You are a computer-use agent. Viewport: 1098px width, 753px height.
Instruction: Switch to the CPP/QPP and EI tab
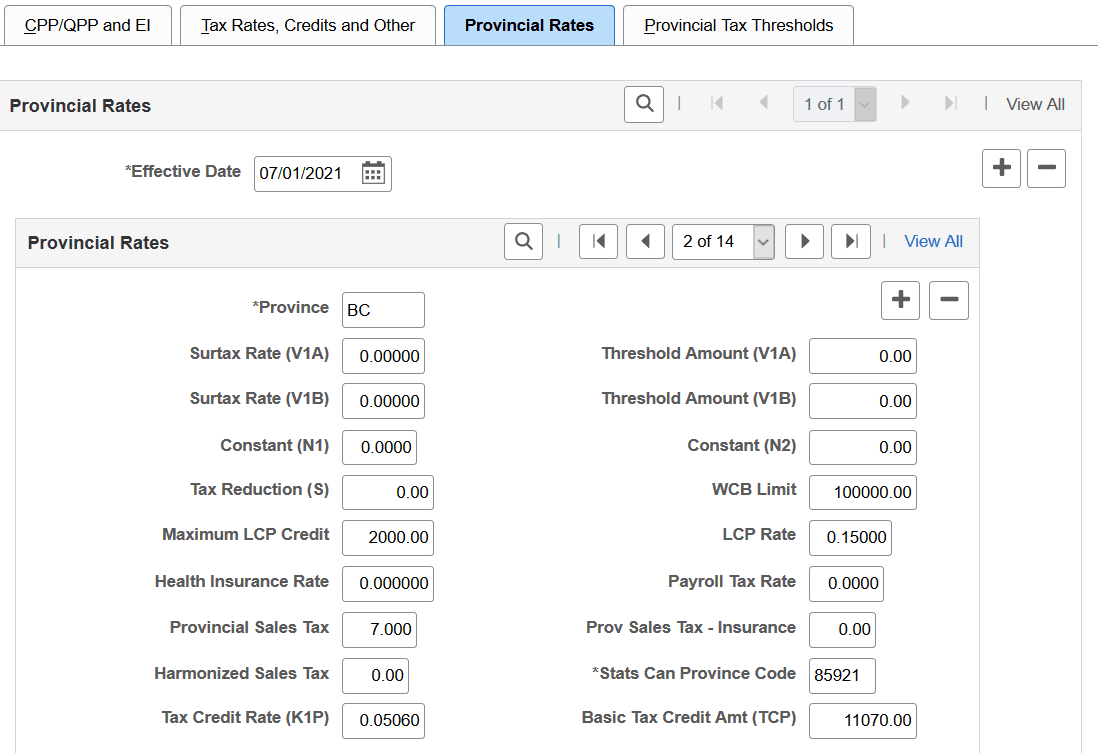tap(88, 25)
